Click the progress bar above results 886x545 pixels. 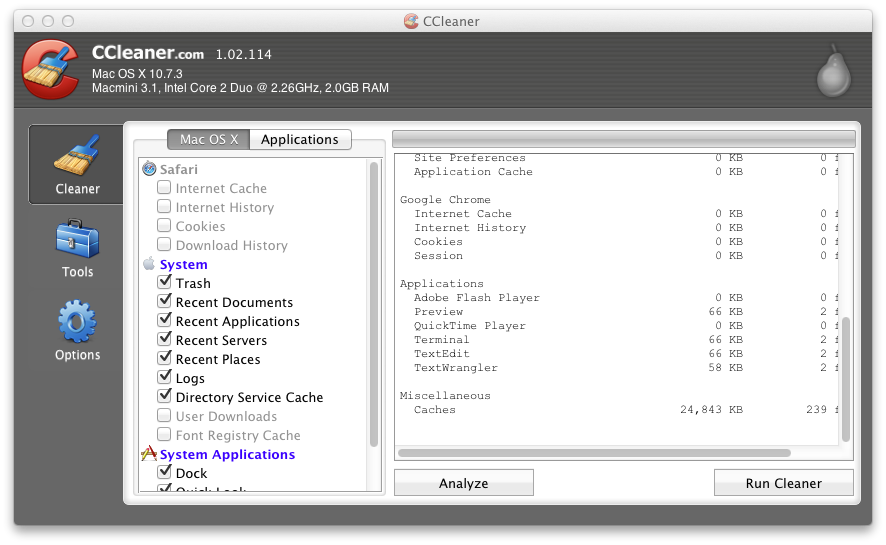pos(624,138)
